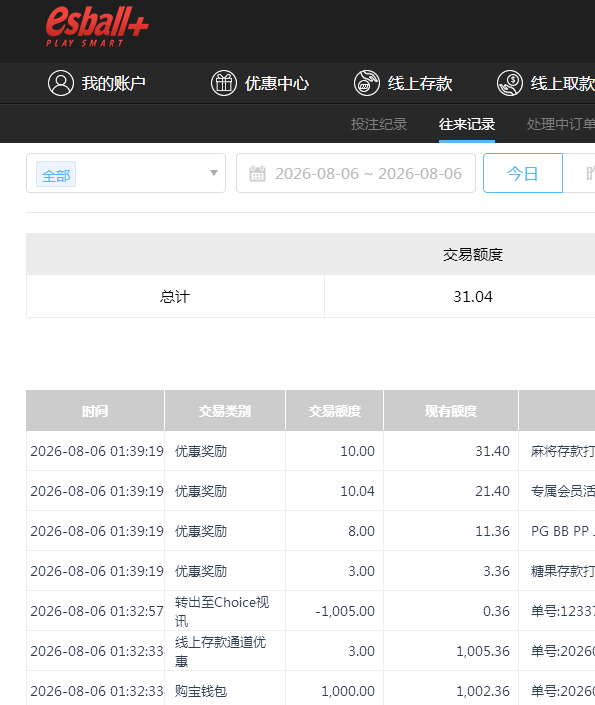Click the 转出至Choice视讯 transaction type
Viewport: 595px width, 705px height.
pos(222,611)
